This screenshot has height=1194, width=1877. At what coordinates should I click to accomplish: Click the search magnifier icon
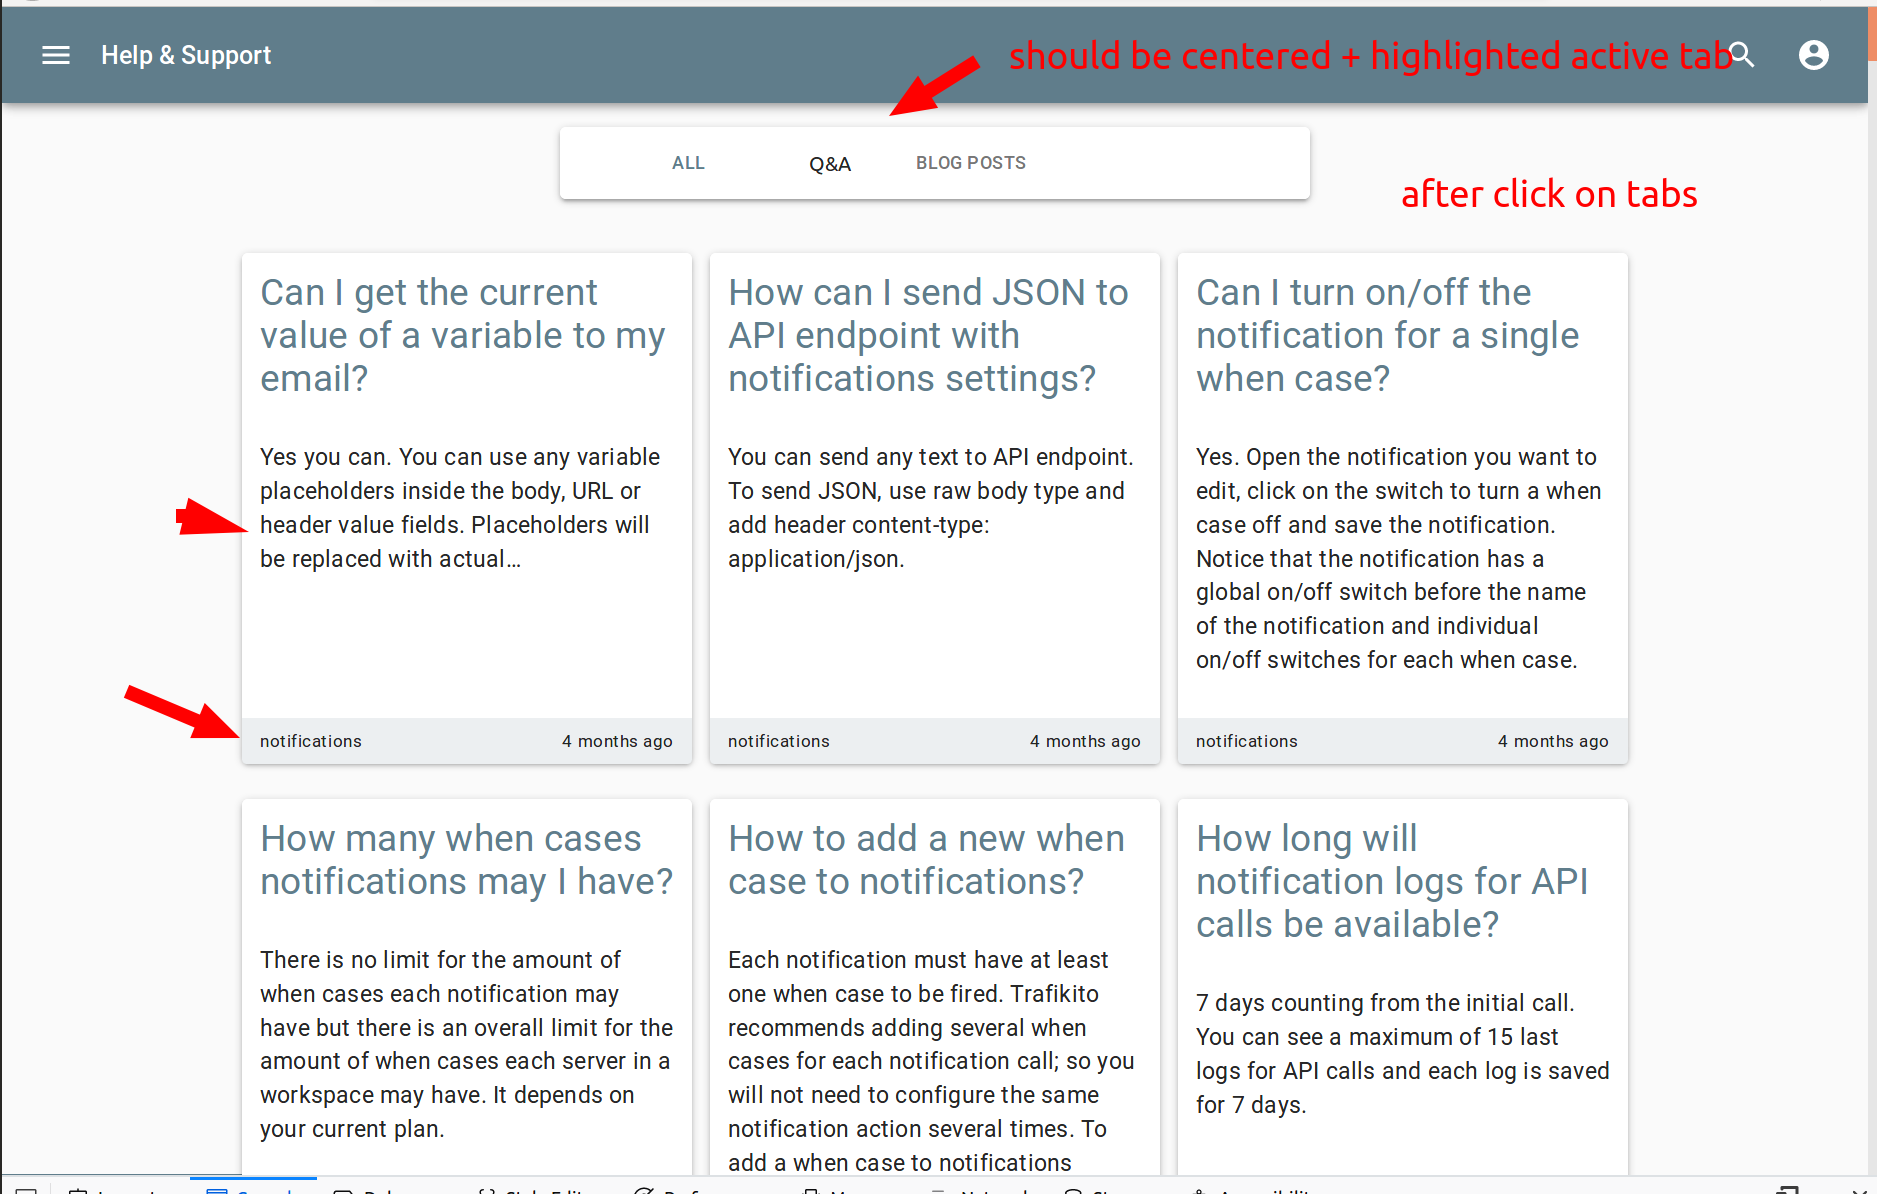[1742, 55]
